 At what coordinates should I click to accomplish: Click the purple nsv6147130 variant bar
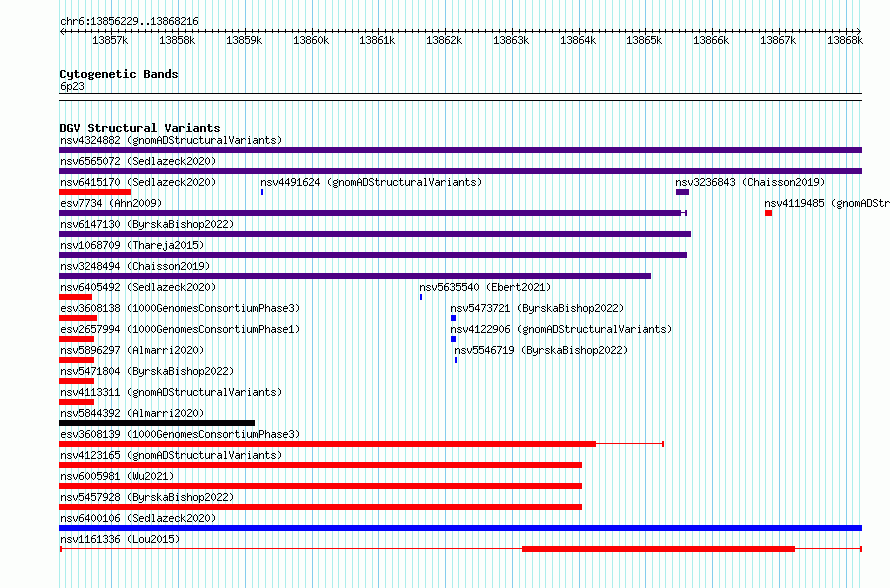pyautogui.click(x=375, y=234)
